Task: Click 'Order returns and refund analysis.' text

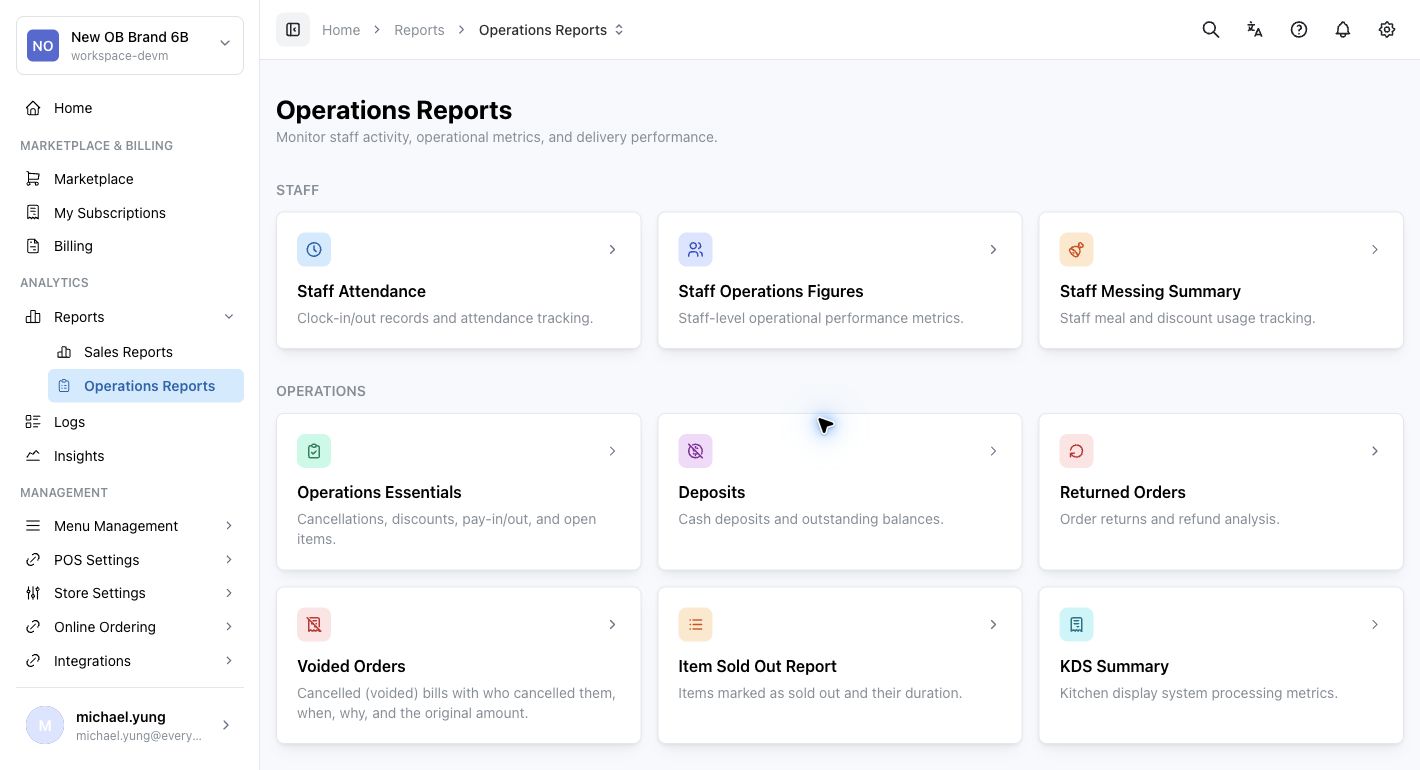Action: coord(1170,519)
